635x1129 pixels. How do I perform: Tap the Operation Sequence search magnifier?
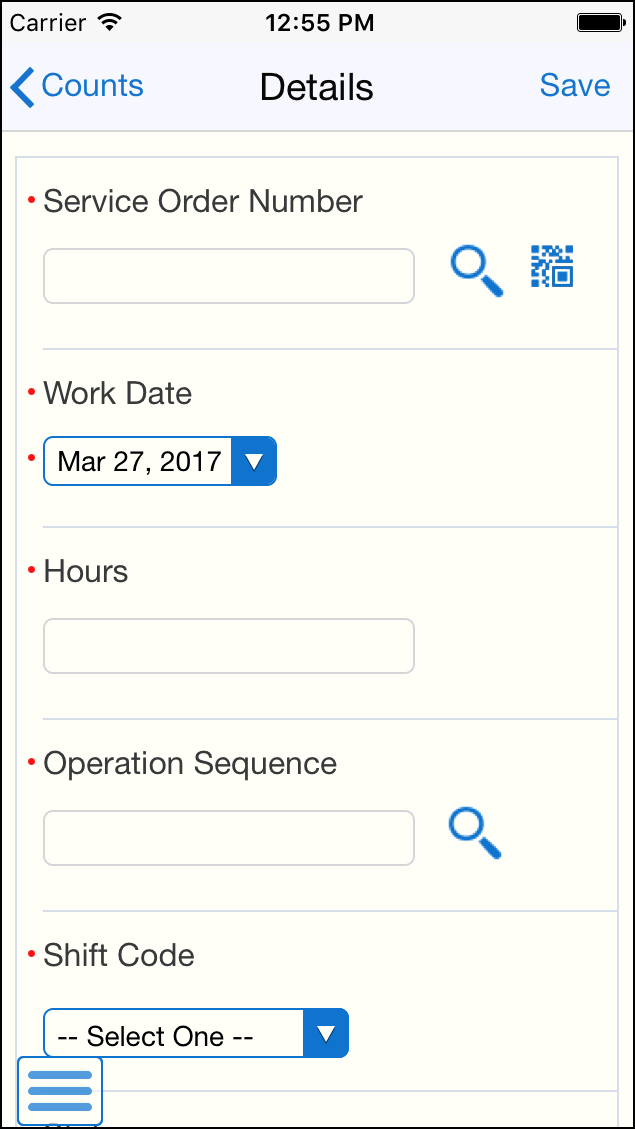(x=475, y=834)
